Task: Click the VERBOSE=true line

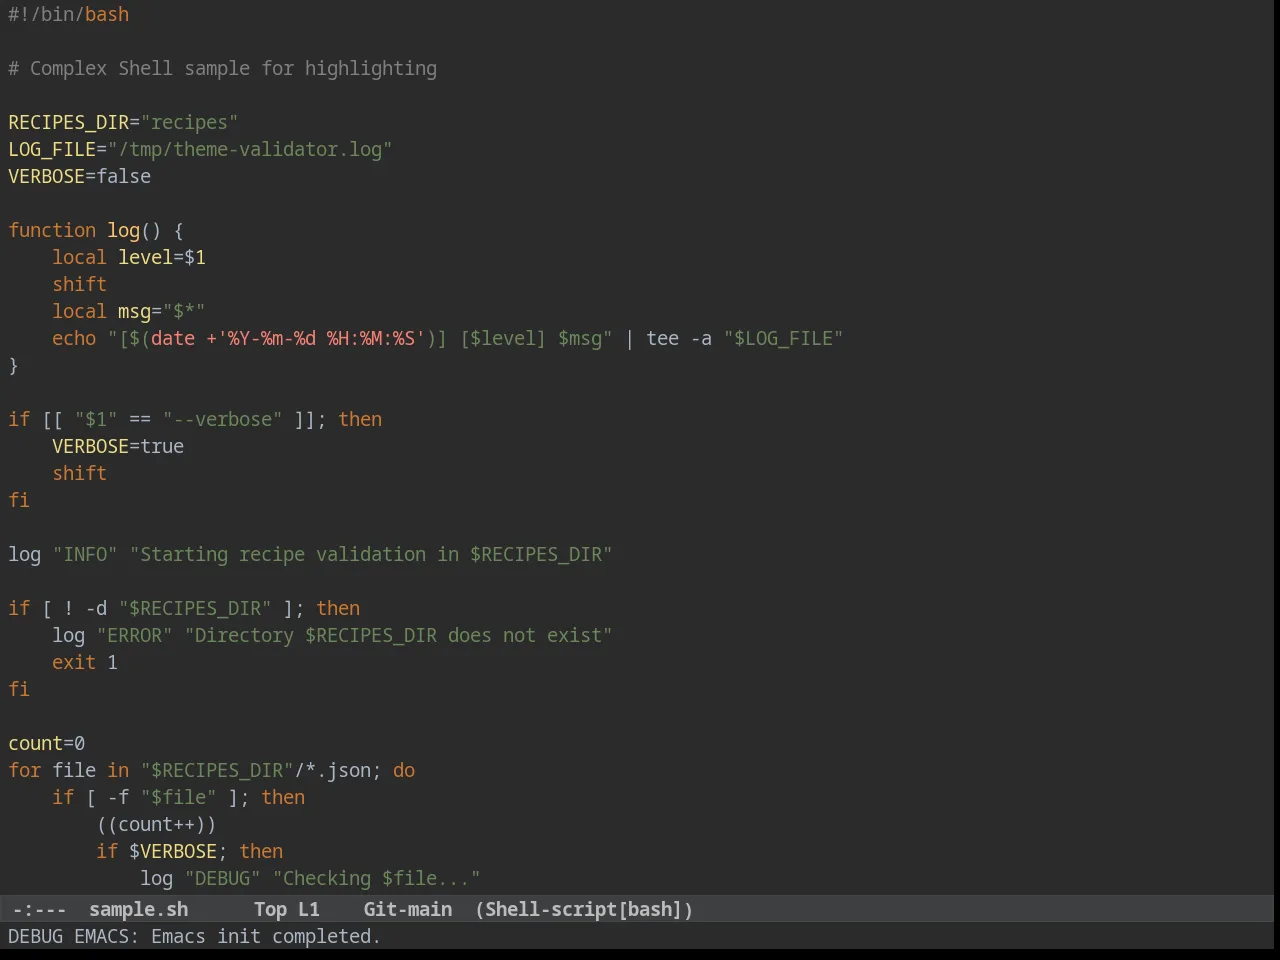Action: (x=118, y=446)
